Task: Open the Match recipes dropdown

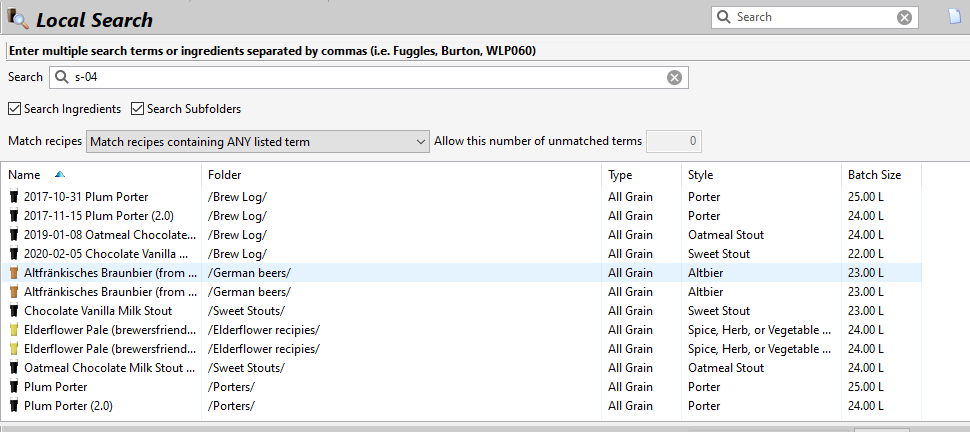Action: coord(258,142)
